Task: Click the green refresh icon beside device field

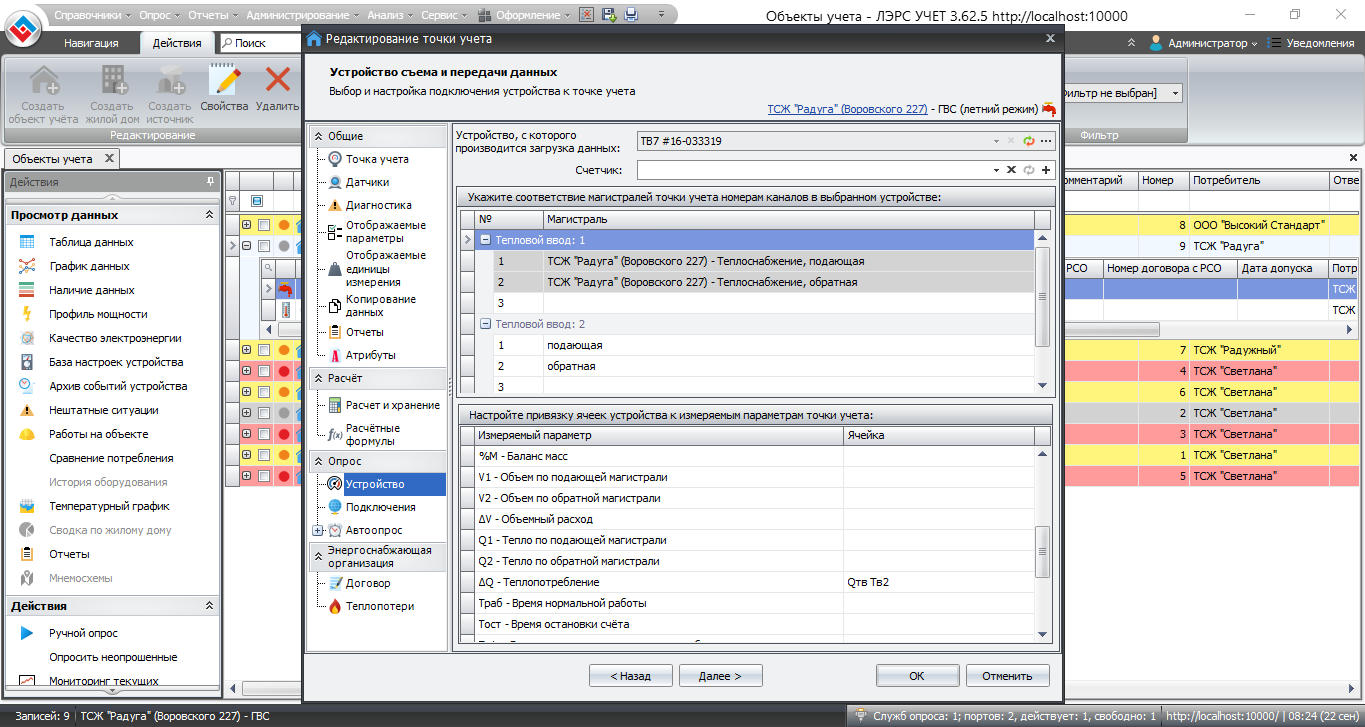Action: point(1028,141)
